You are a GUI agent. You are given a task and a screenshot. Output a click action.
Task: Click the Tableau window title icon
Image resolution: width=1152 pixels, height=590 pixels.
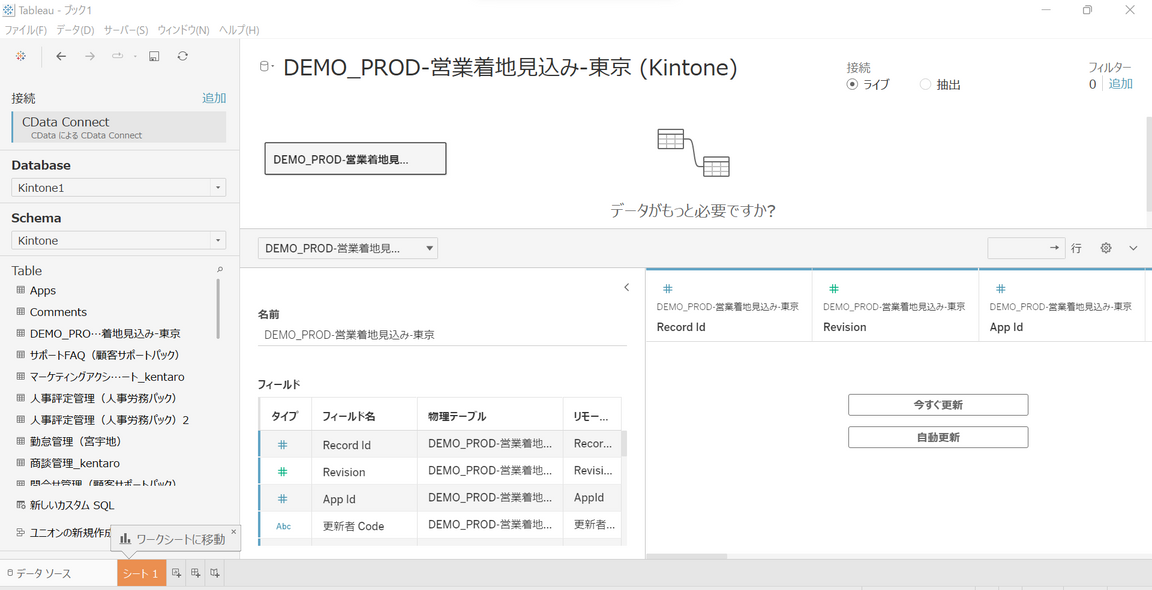[9, 10]
